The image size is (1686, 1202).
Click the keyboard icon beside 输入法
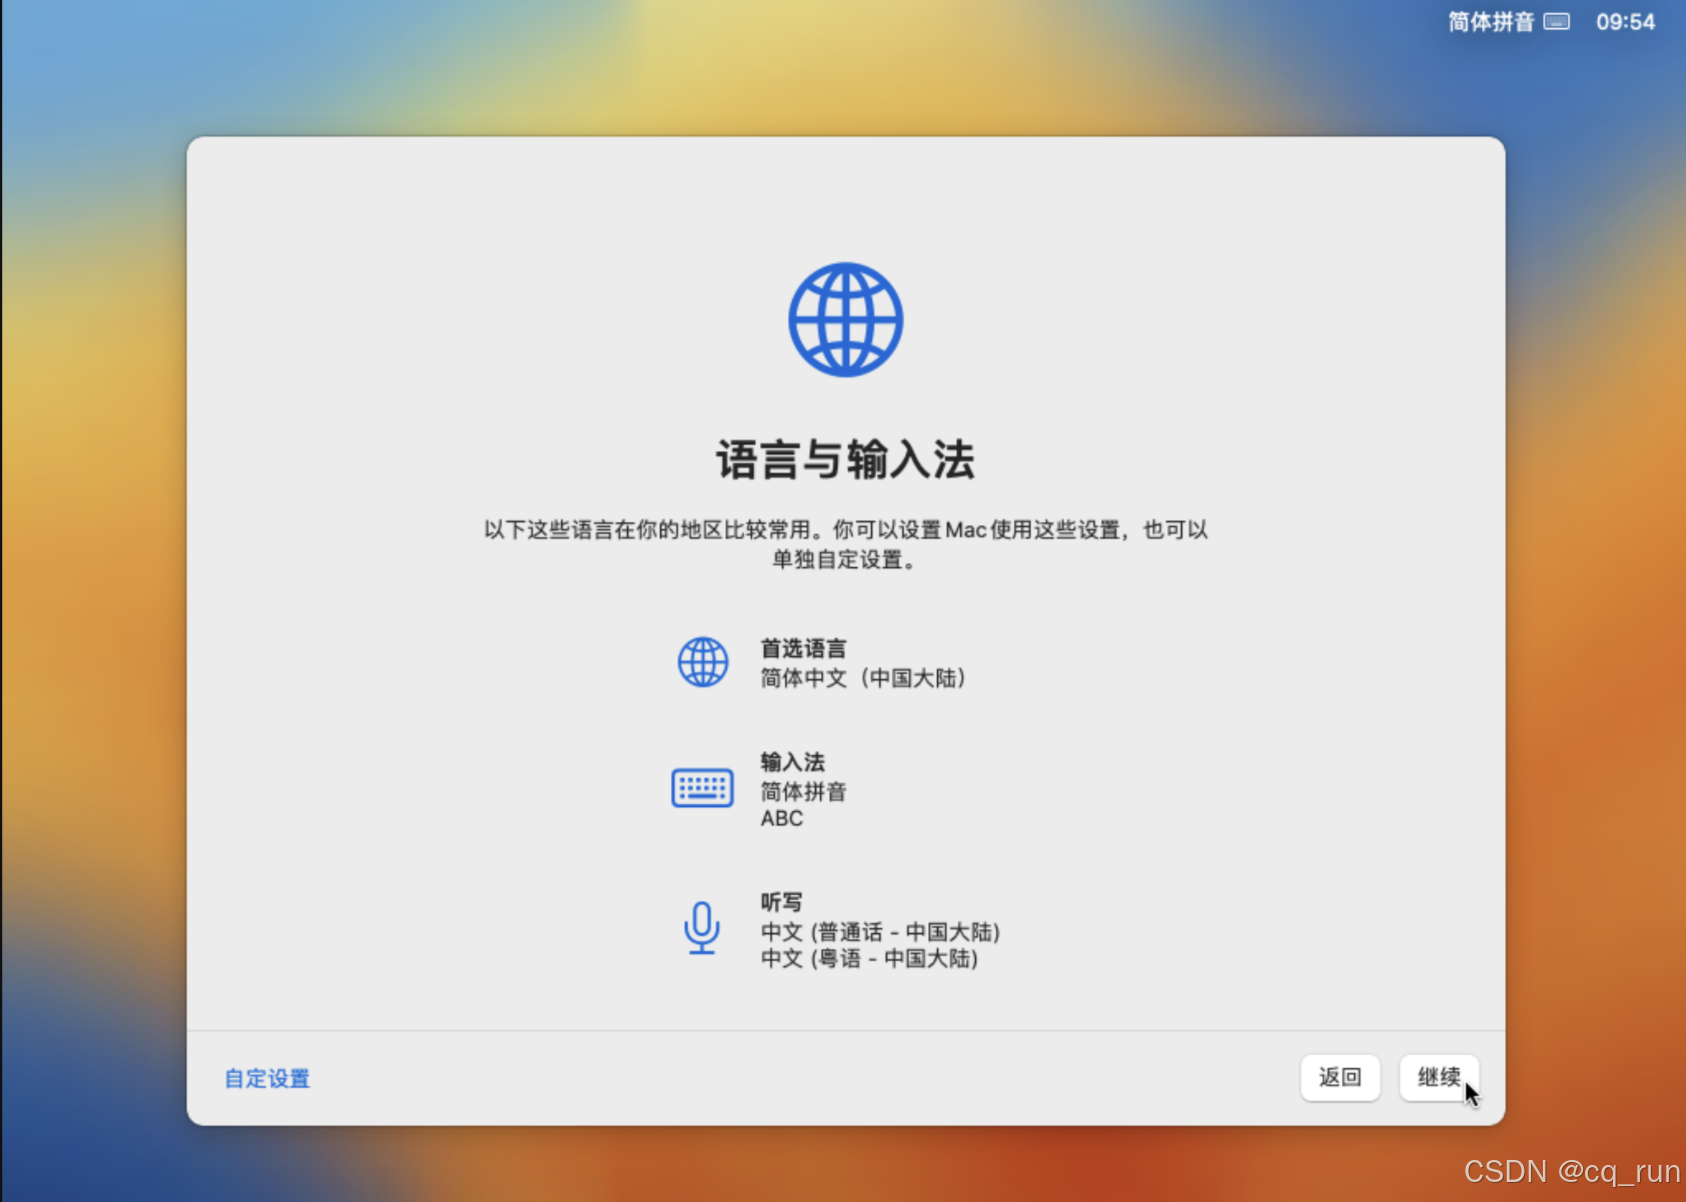702,788
